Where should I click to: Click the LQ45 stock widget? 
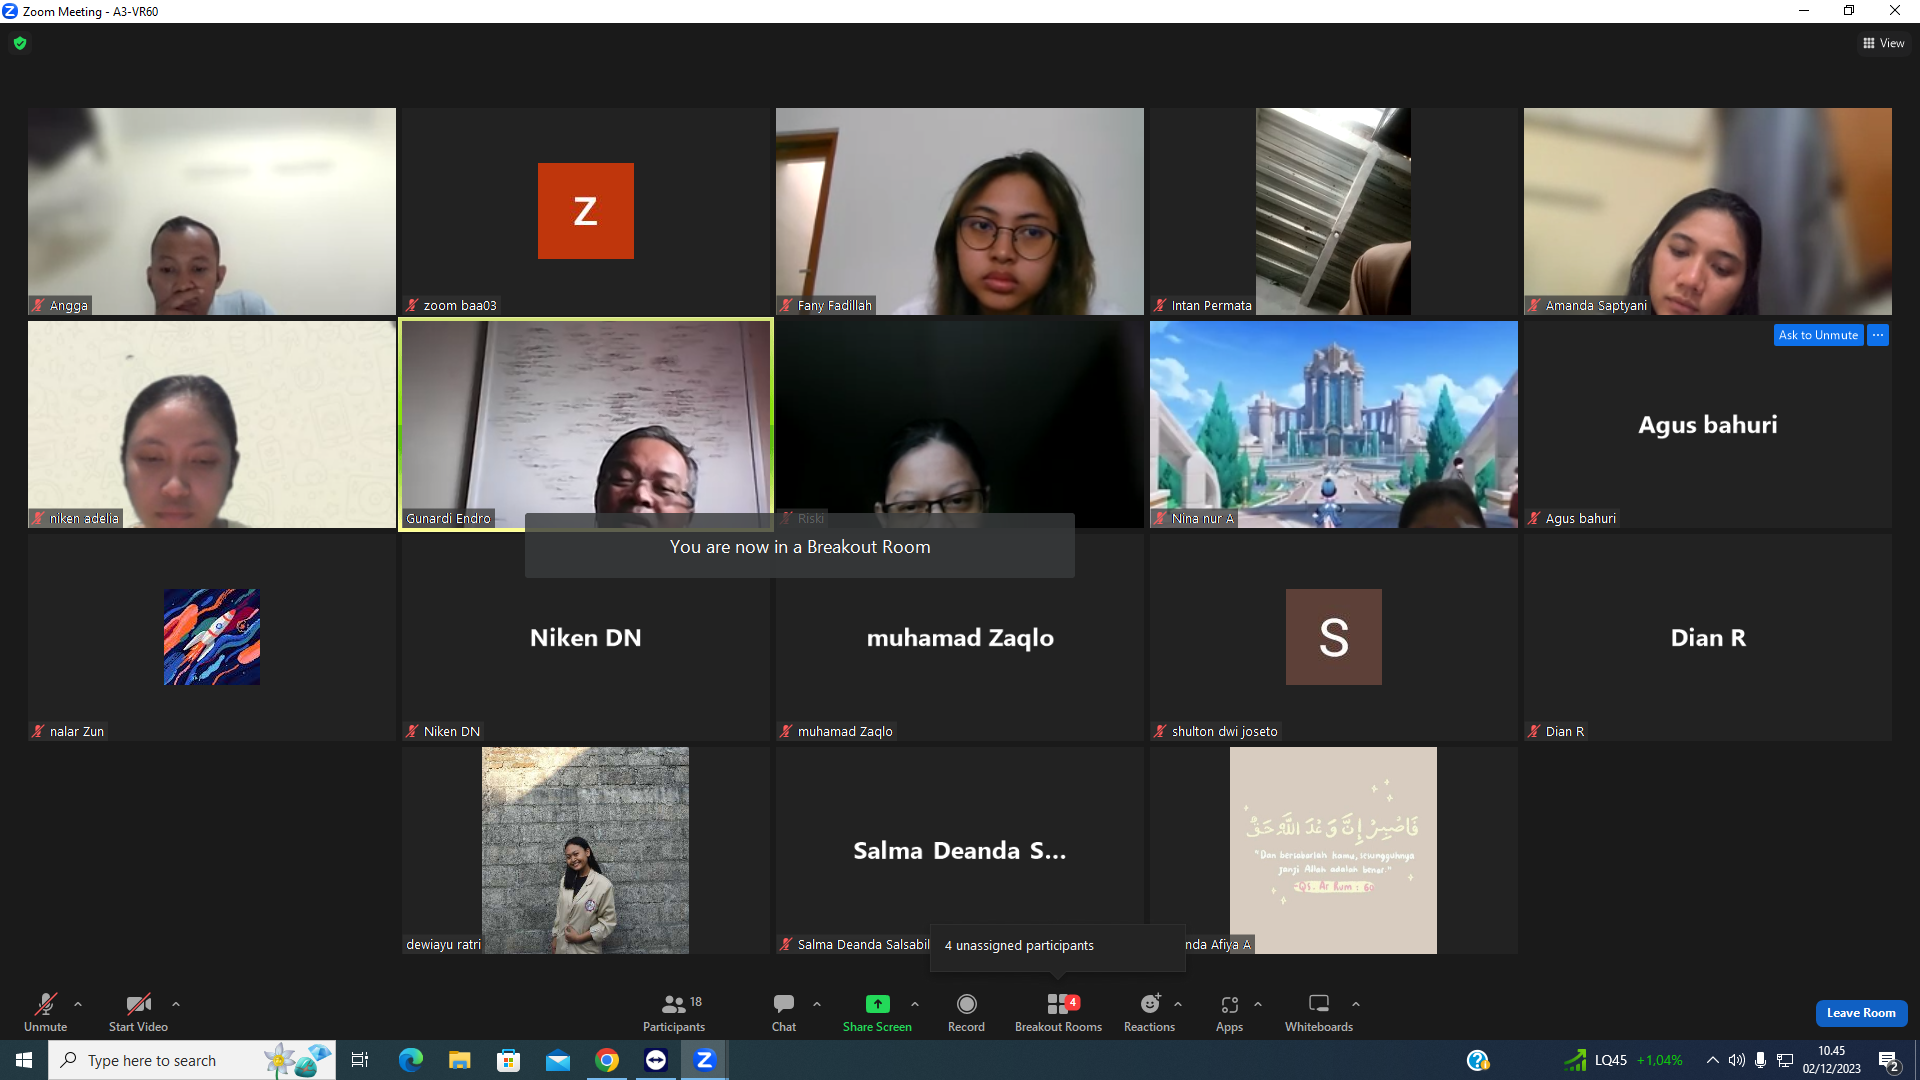pyautogui.click(x=1624, y=1060)
